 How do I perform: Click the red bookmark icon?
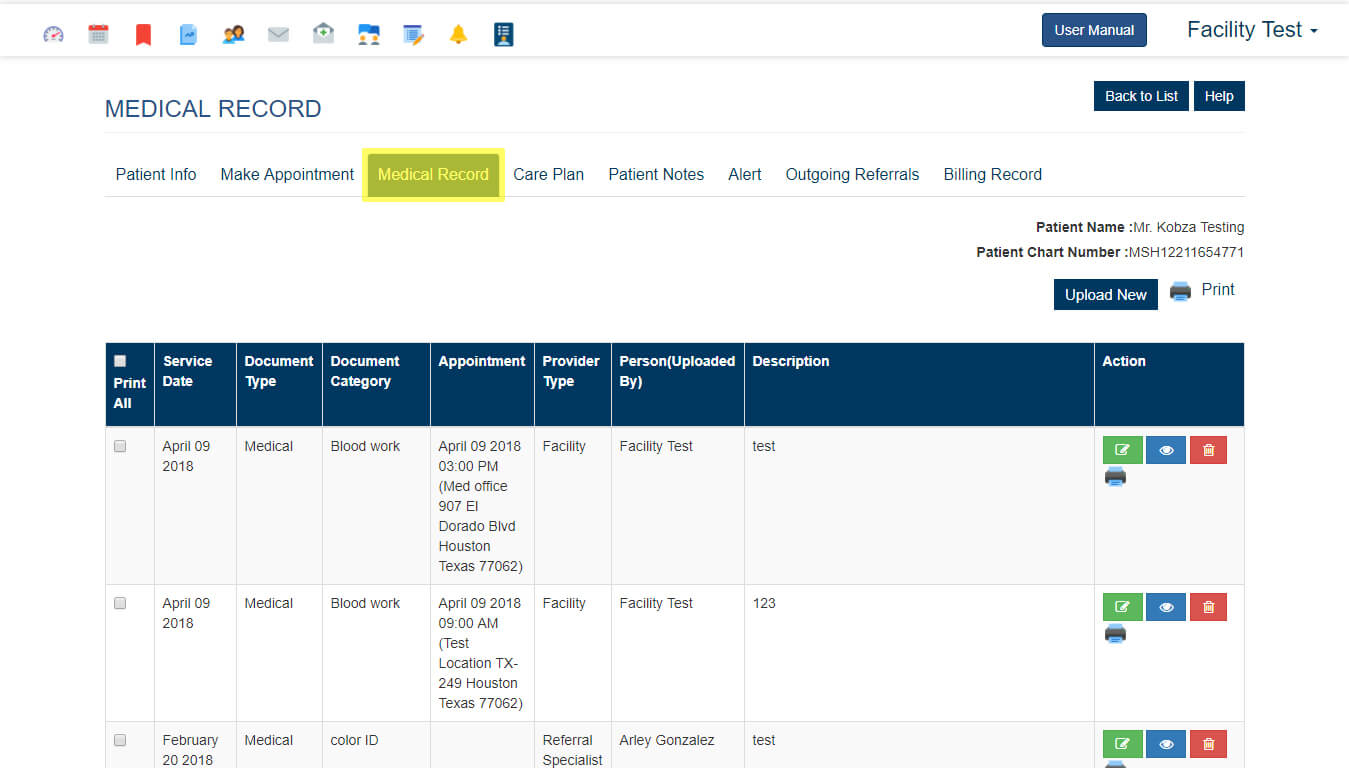[143, 35]
